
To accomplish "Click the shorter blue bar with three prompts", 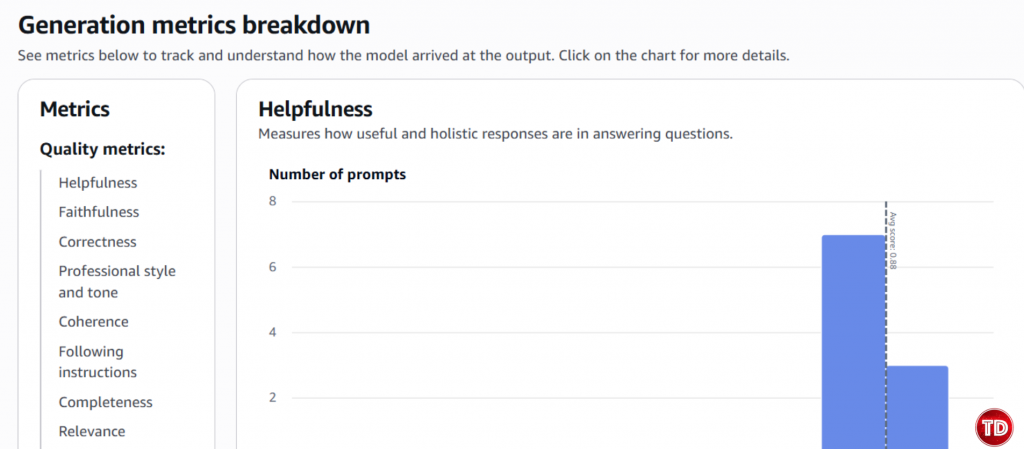I will pyautogui.click(x=917, y=407).
